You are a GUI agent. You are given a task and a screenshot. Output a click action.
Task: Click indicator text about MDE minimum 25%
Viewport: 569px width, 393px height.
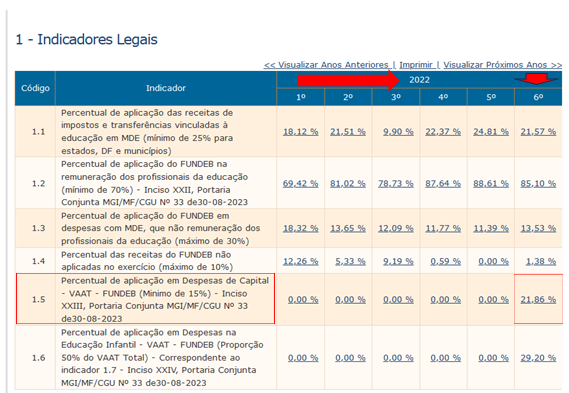147,132
